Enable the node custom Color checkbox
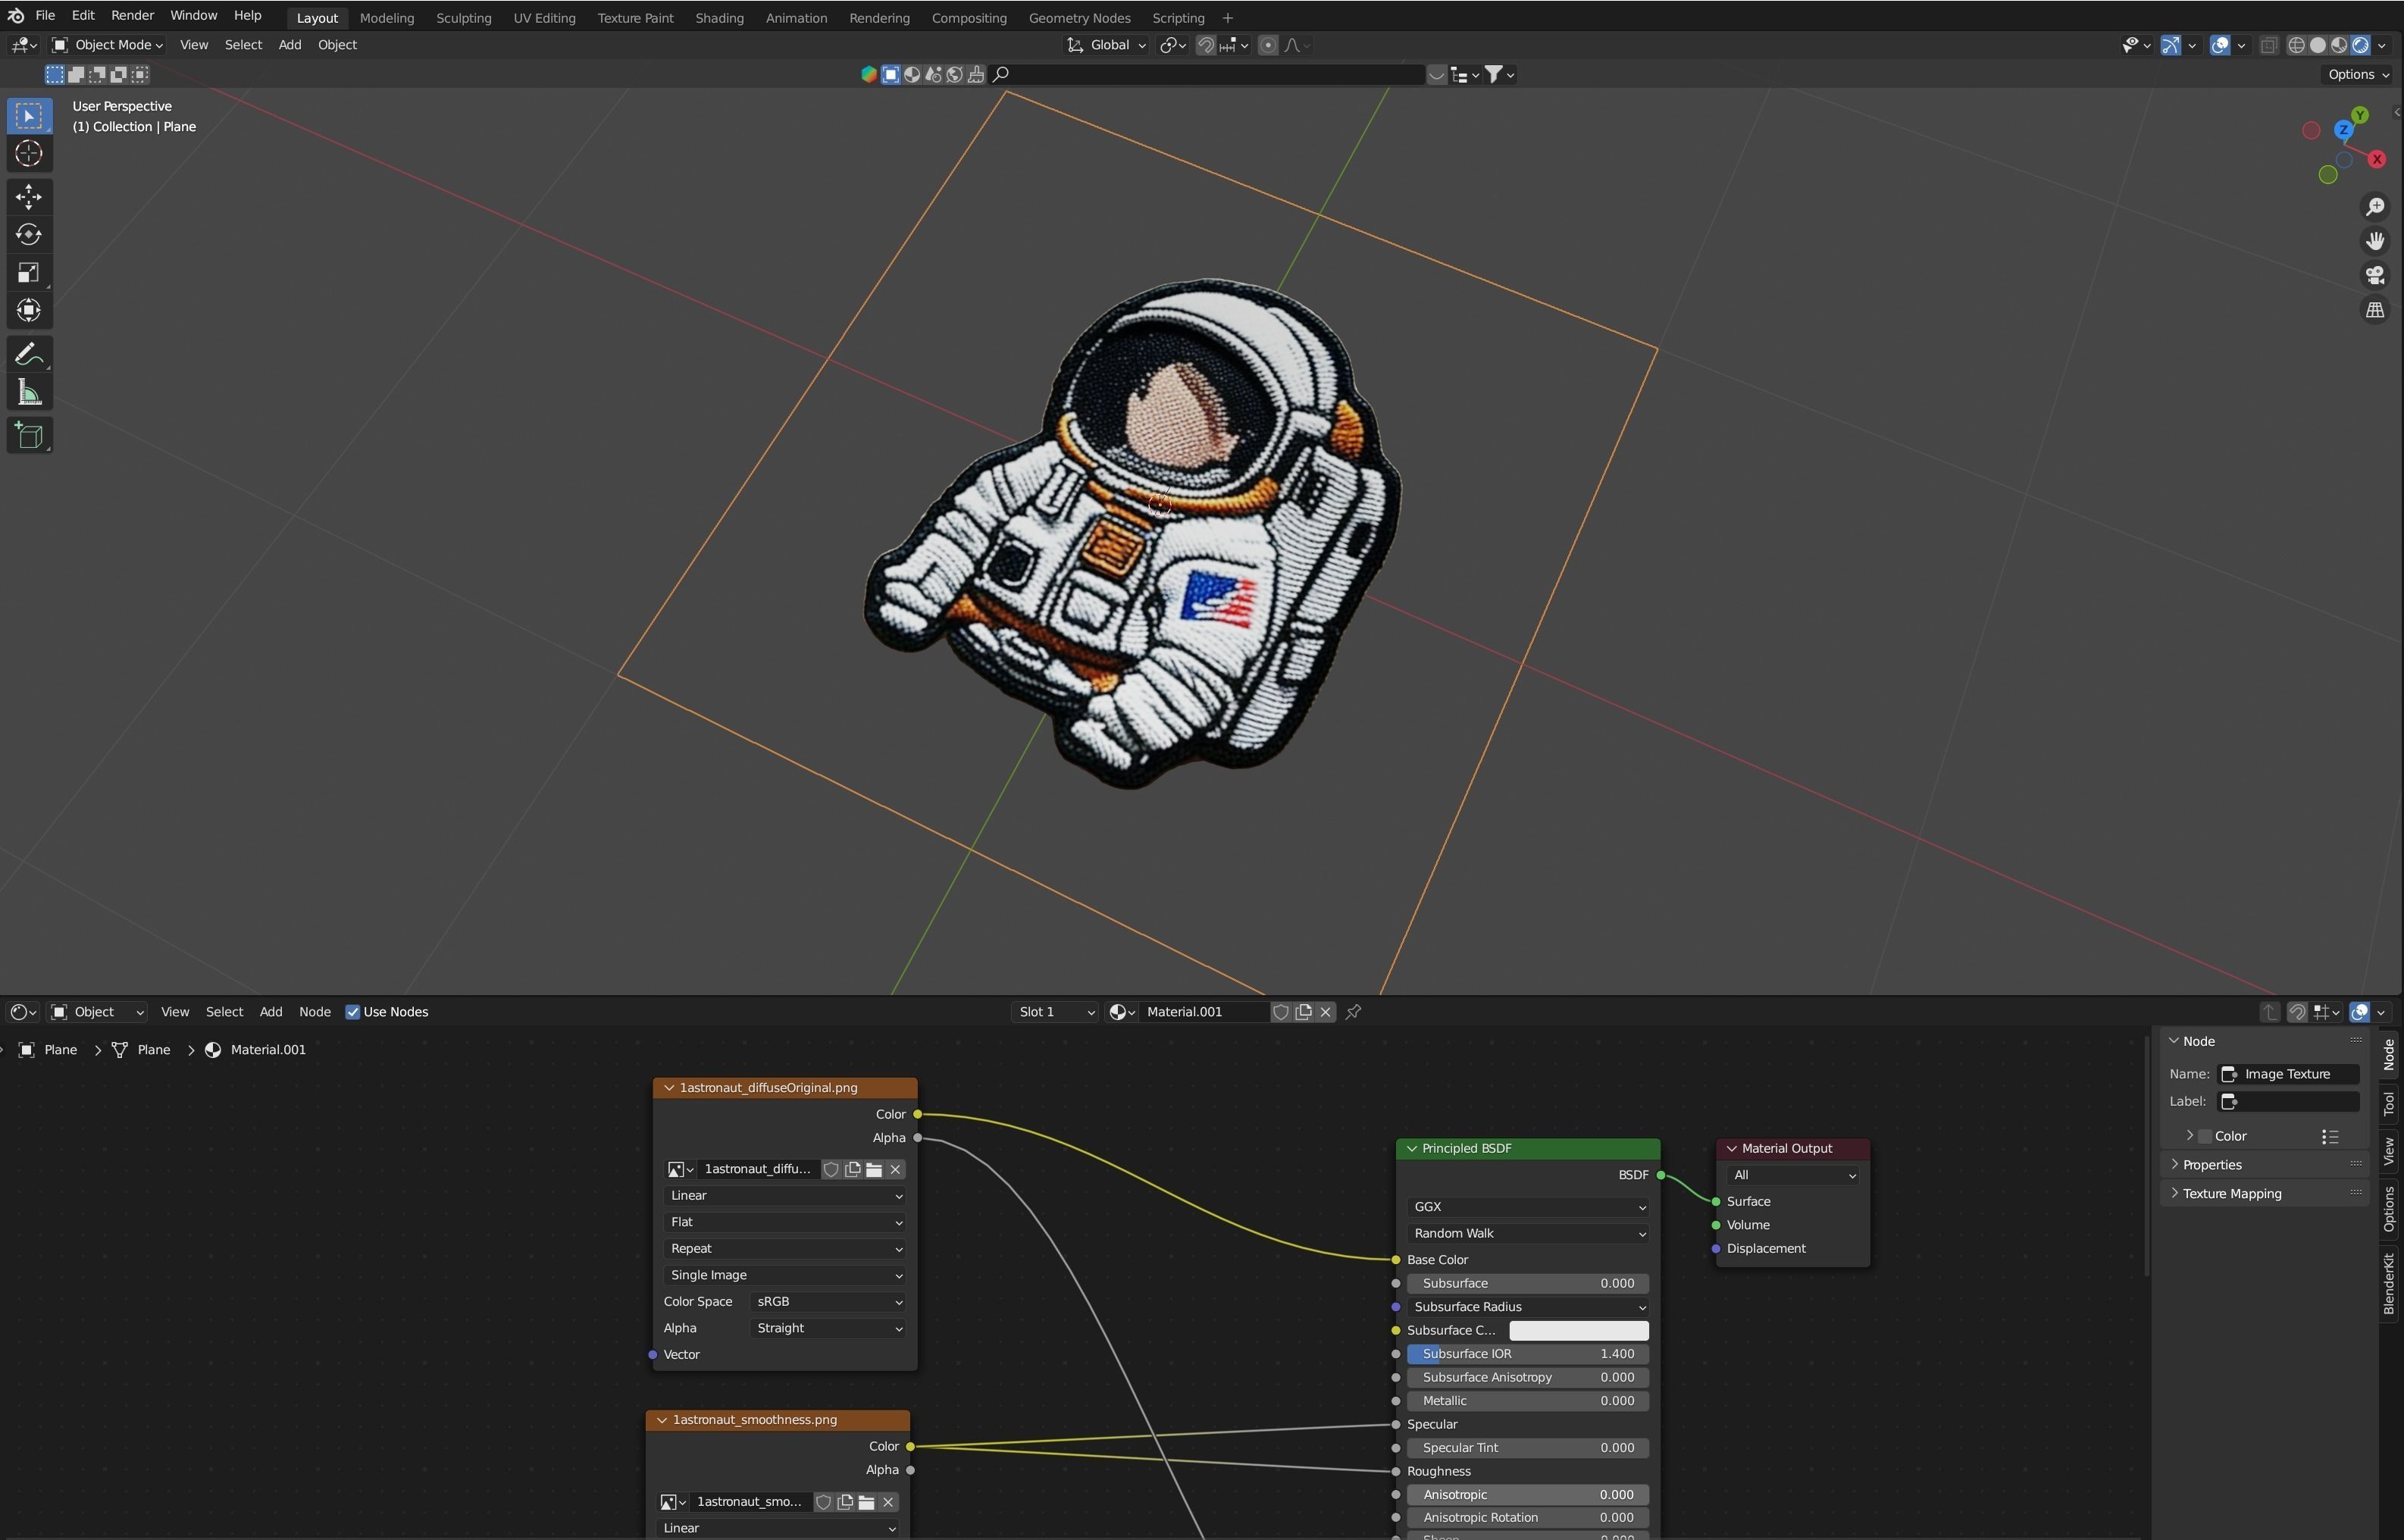Image resolution: width=2404 pixels, height=1540 pixels. coord(2205,1136)
